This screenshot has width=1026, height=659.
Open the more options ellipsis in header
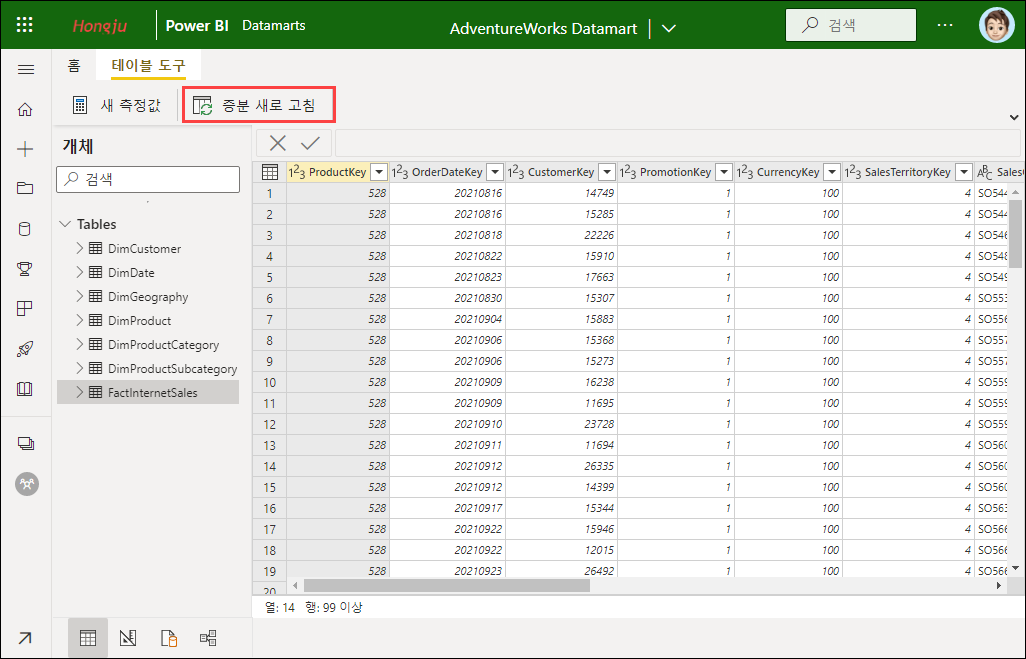click(x=945, y=25)
